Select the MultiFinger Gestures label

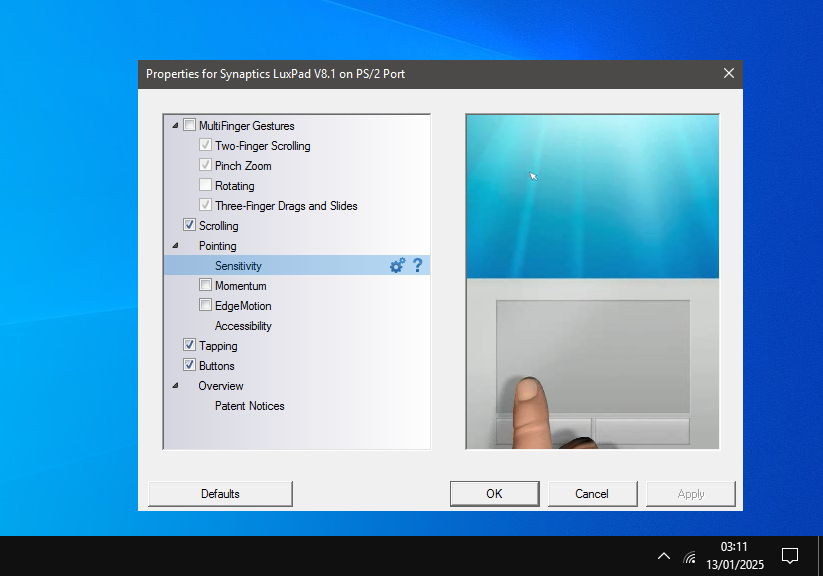click(247, 126)
